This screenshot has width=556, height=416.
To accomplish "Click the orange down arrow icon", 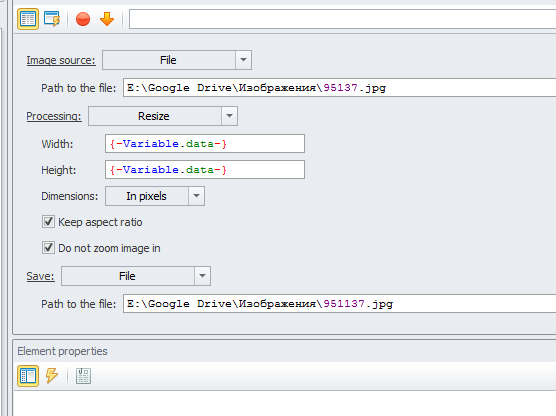I will 107,19.
